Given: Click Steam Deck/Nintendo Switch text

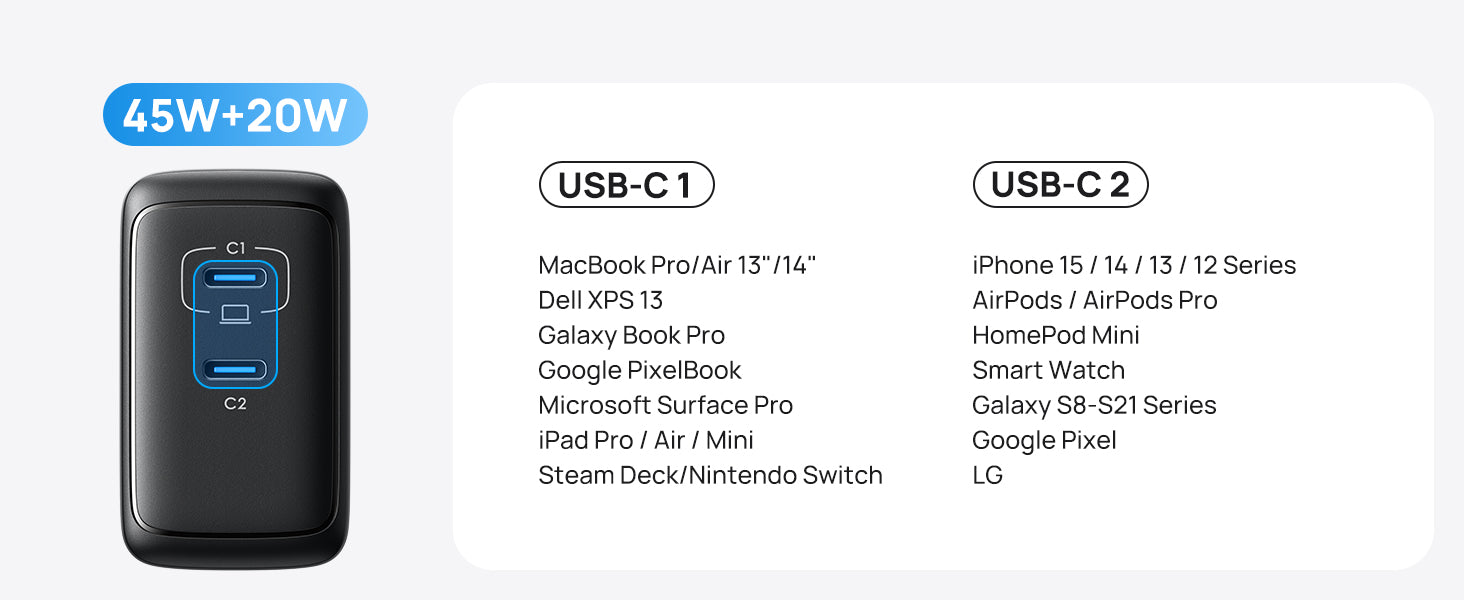Looking at the screenshot, I should (710, 475).
